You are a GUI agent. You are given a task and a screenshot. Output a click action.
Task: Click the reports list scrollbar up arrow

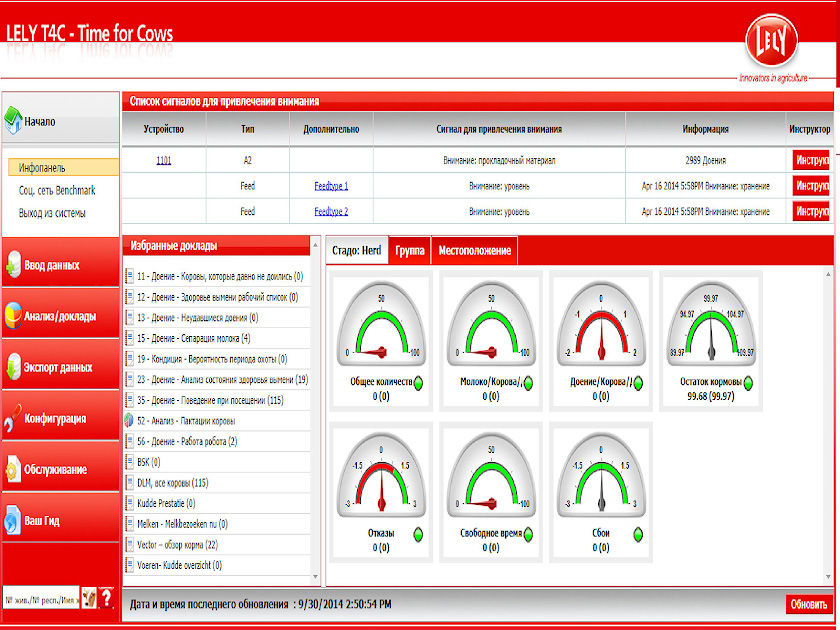(316, 245)
